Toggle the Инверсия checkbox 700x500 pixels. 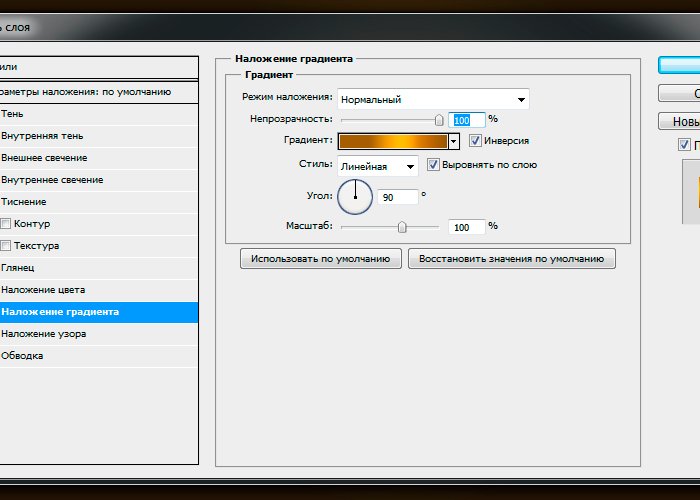tap(475, 141)
